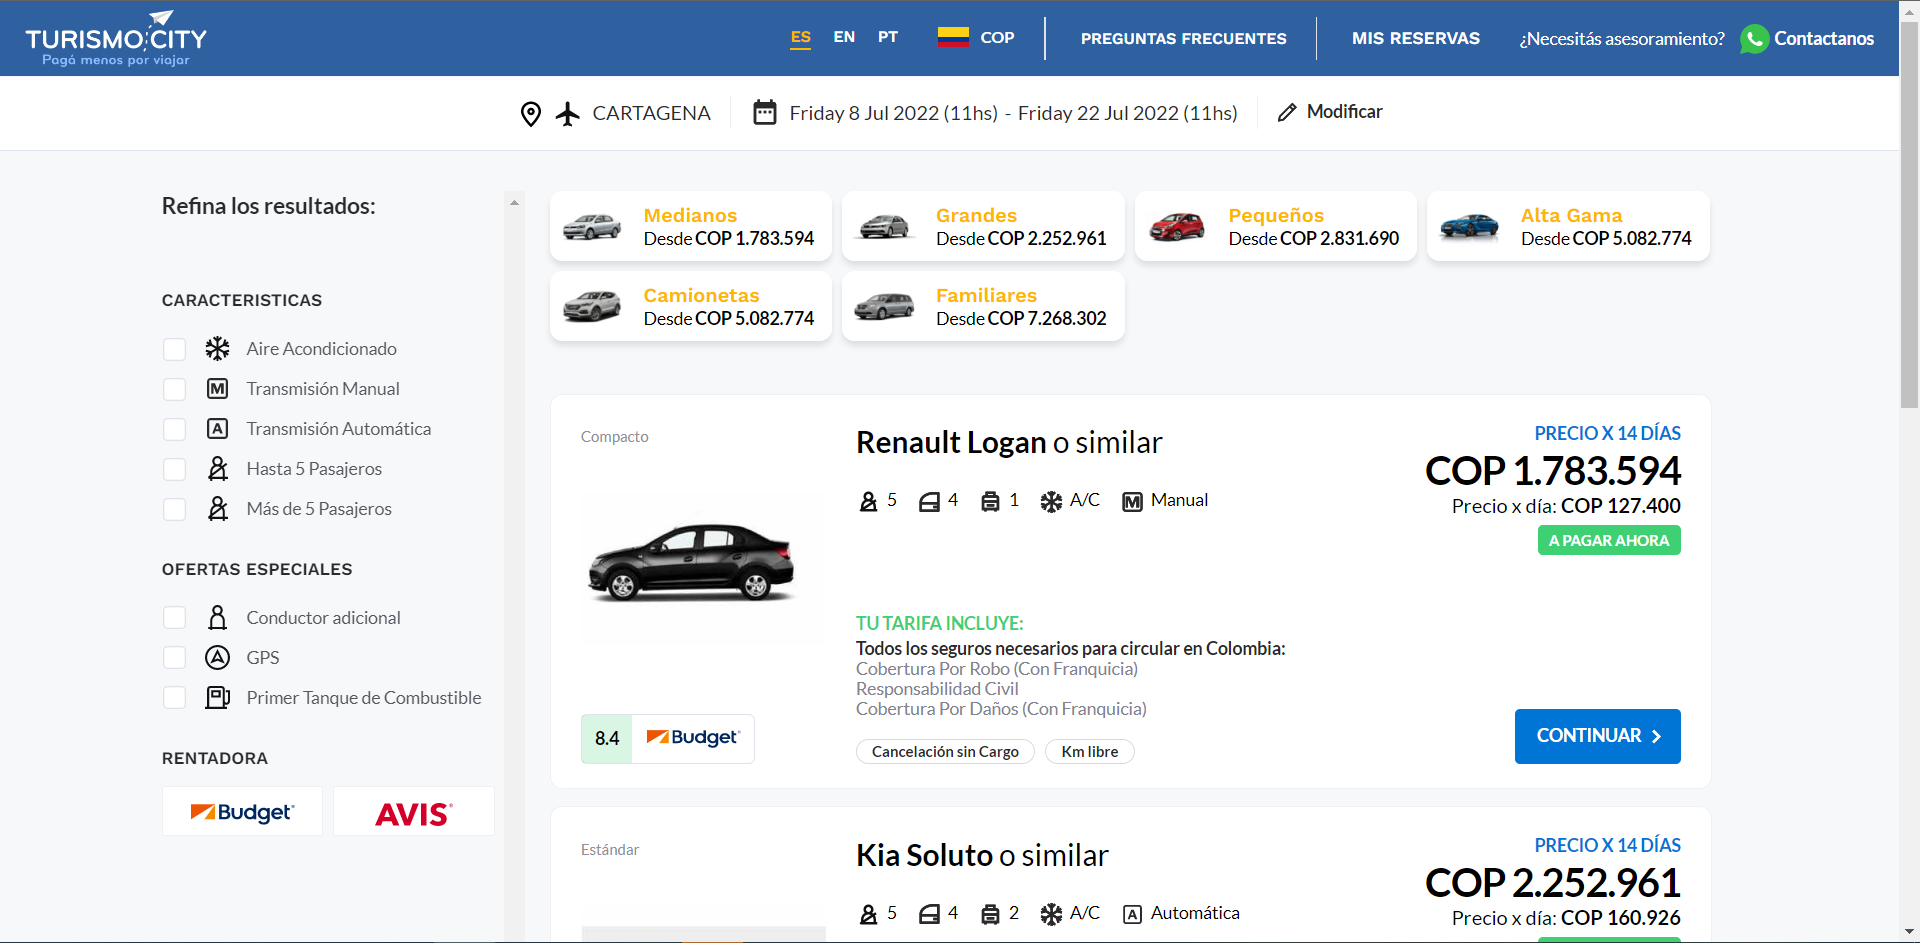This screenshot has width=1920, height=943.
Task: Click the Colombian flag currency icon
Action: [x=953, y=38]
